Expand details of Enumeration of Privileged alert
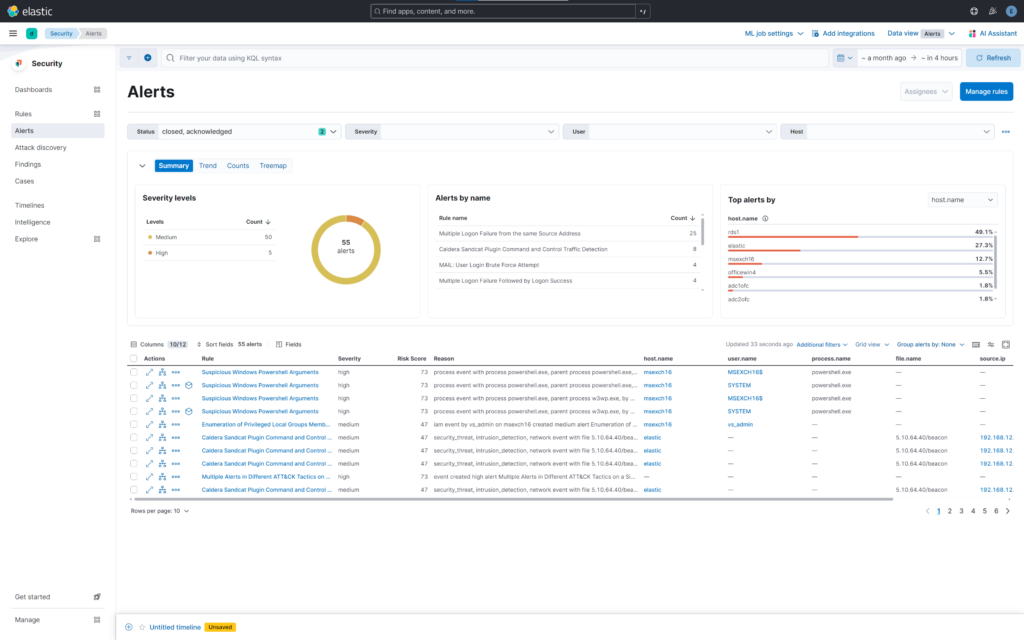 tap(149, 424)
